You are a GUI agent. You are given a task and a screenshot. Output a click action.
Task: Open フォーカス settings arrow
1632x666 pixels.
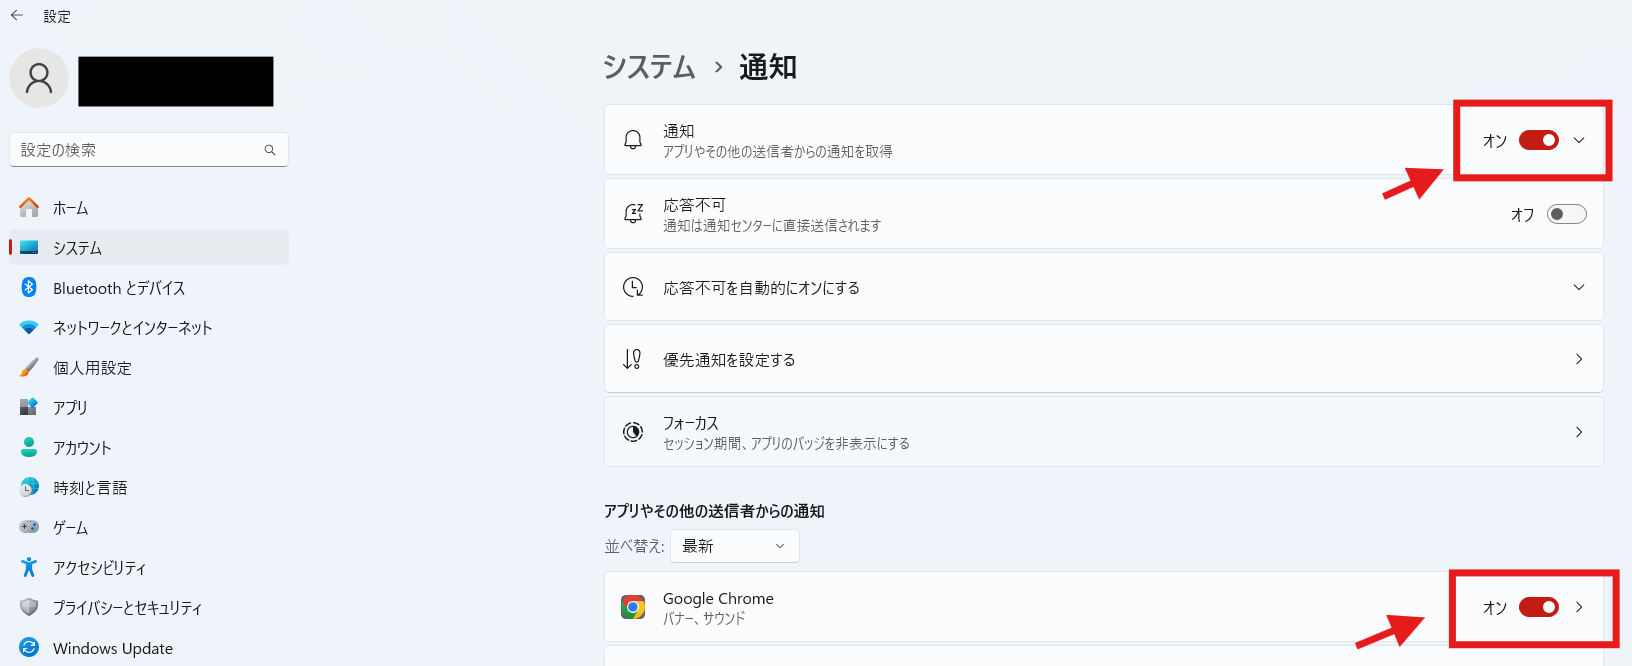1579,432
